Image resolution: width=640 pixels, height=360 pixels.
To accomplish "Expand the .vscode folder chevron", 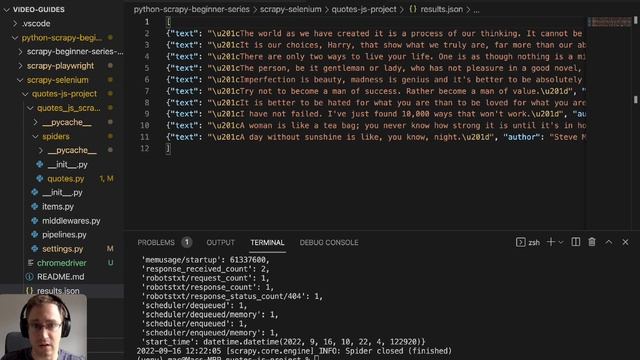I will (x=16, y=24).
